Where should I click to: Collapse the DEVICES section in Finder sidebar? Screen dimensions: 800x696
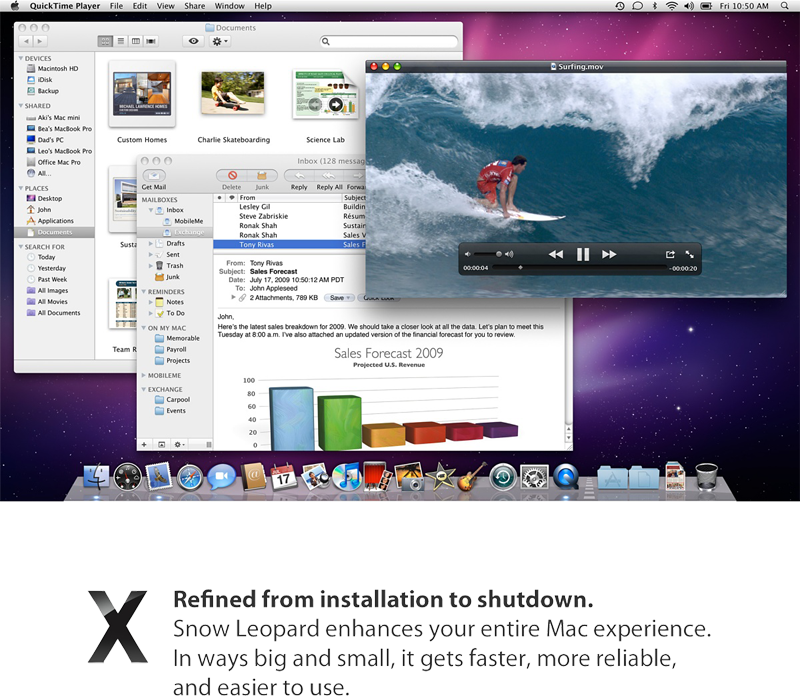coord(21,58)
